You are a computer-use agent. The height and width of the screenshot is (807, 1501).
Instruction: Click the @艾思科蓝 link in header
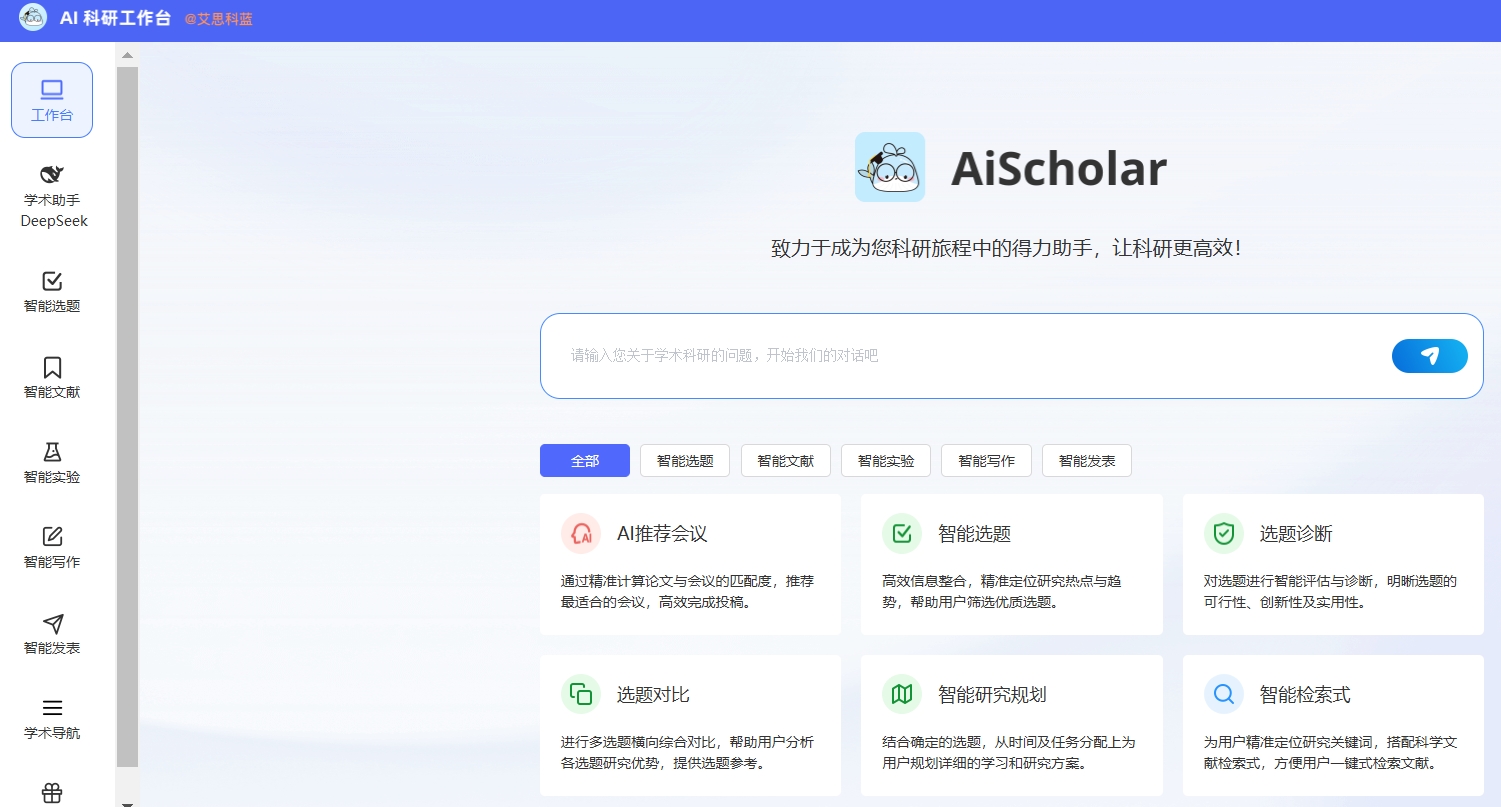tap(218, 19)
